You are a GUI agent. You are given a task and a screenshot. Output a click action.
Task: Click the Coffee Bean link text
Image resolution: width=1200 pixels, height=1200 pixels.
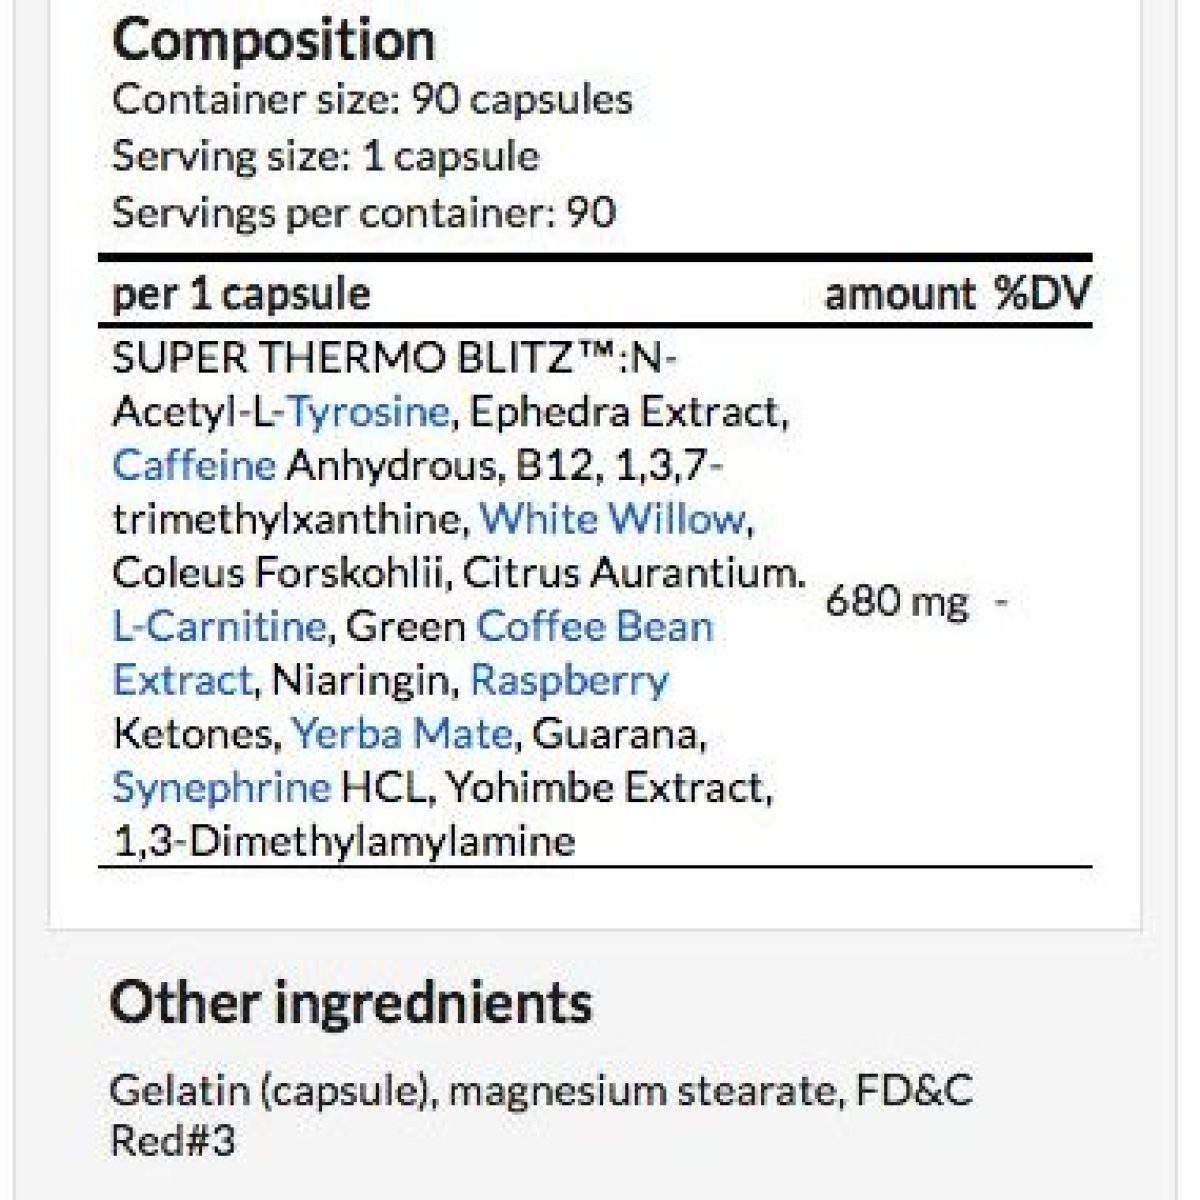coord(595,627)
